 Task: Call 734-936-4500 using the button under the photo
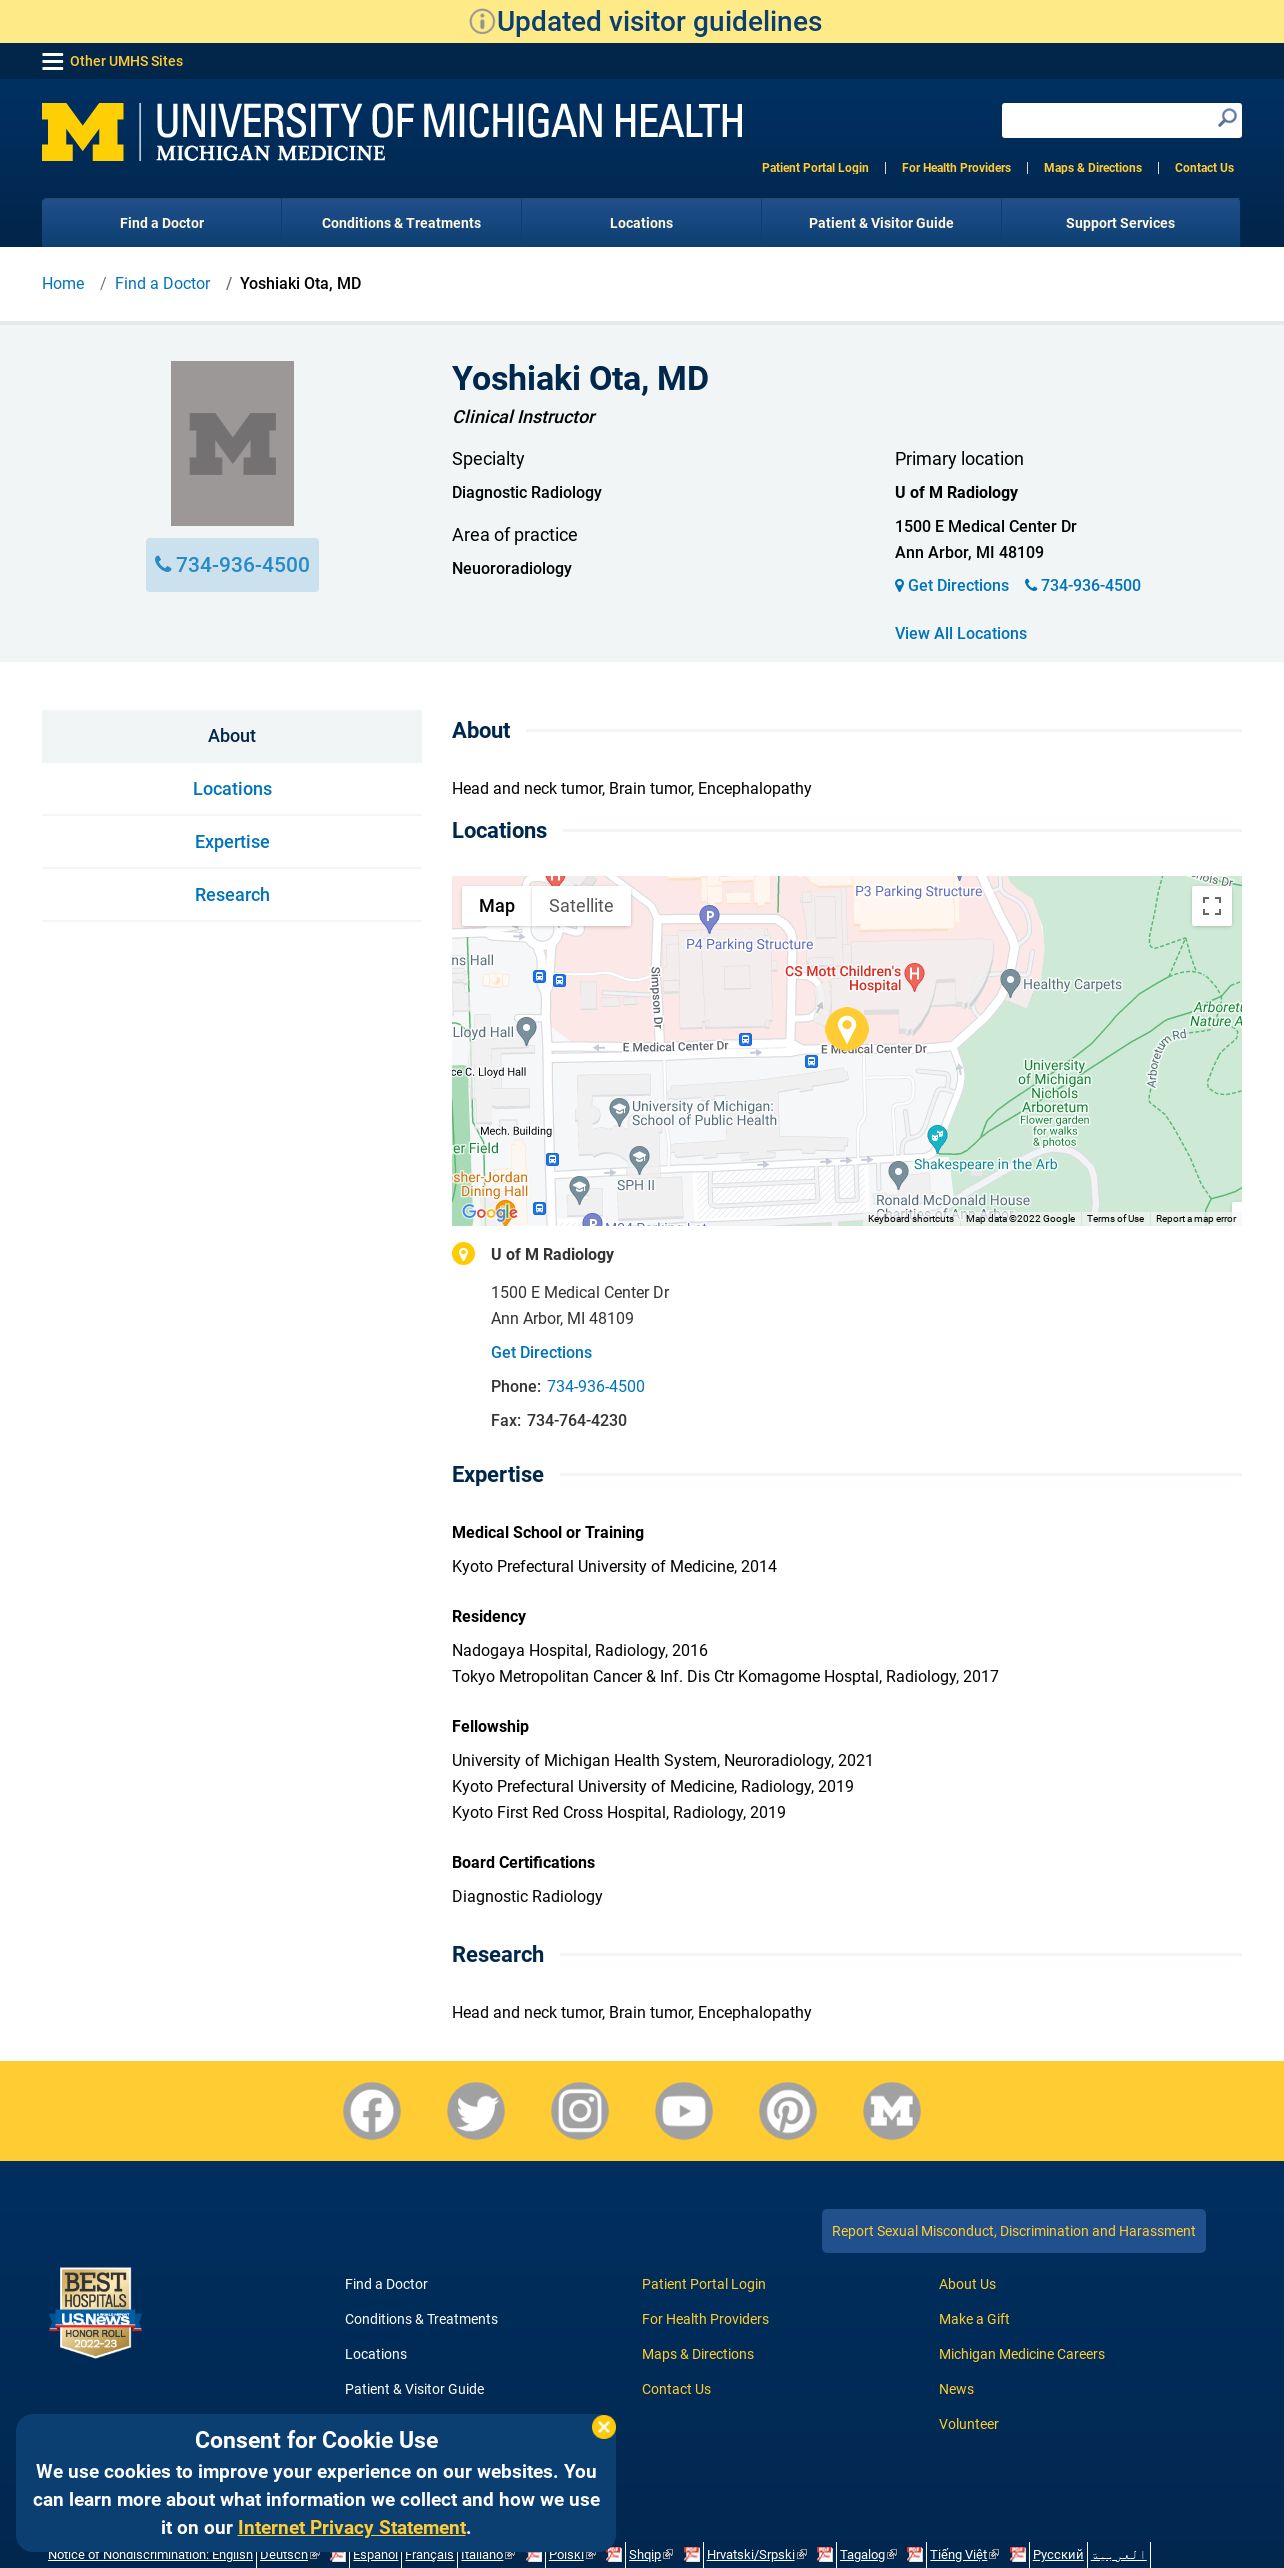(232, 565)
